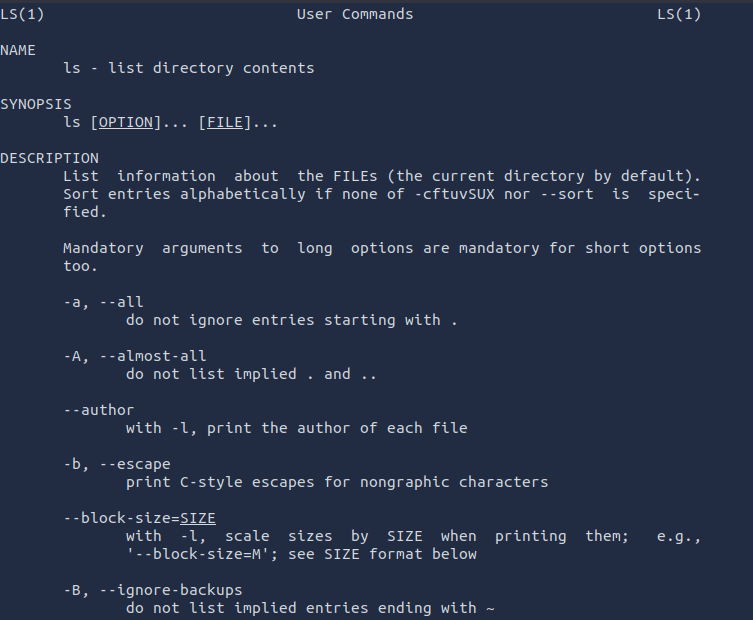This screenshot has width=753, height=620.
Task: Click the text 'do not list implied . and ..'
Action: (238, 374)
